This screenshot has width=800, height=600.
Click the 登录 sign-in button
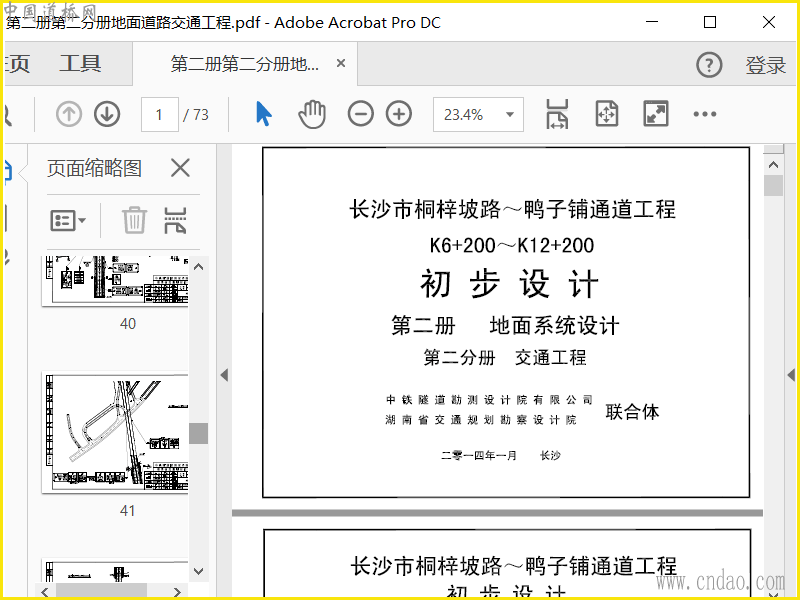[765, 65]
